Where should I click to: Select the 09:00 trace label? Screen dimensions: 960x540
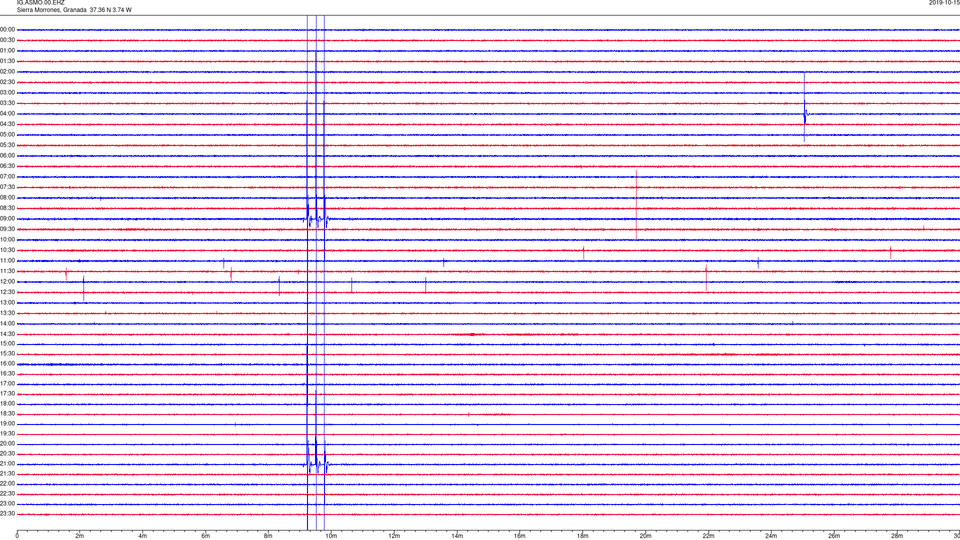[x=7, y=219]
